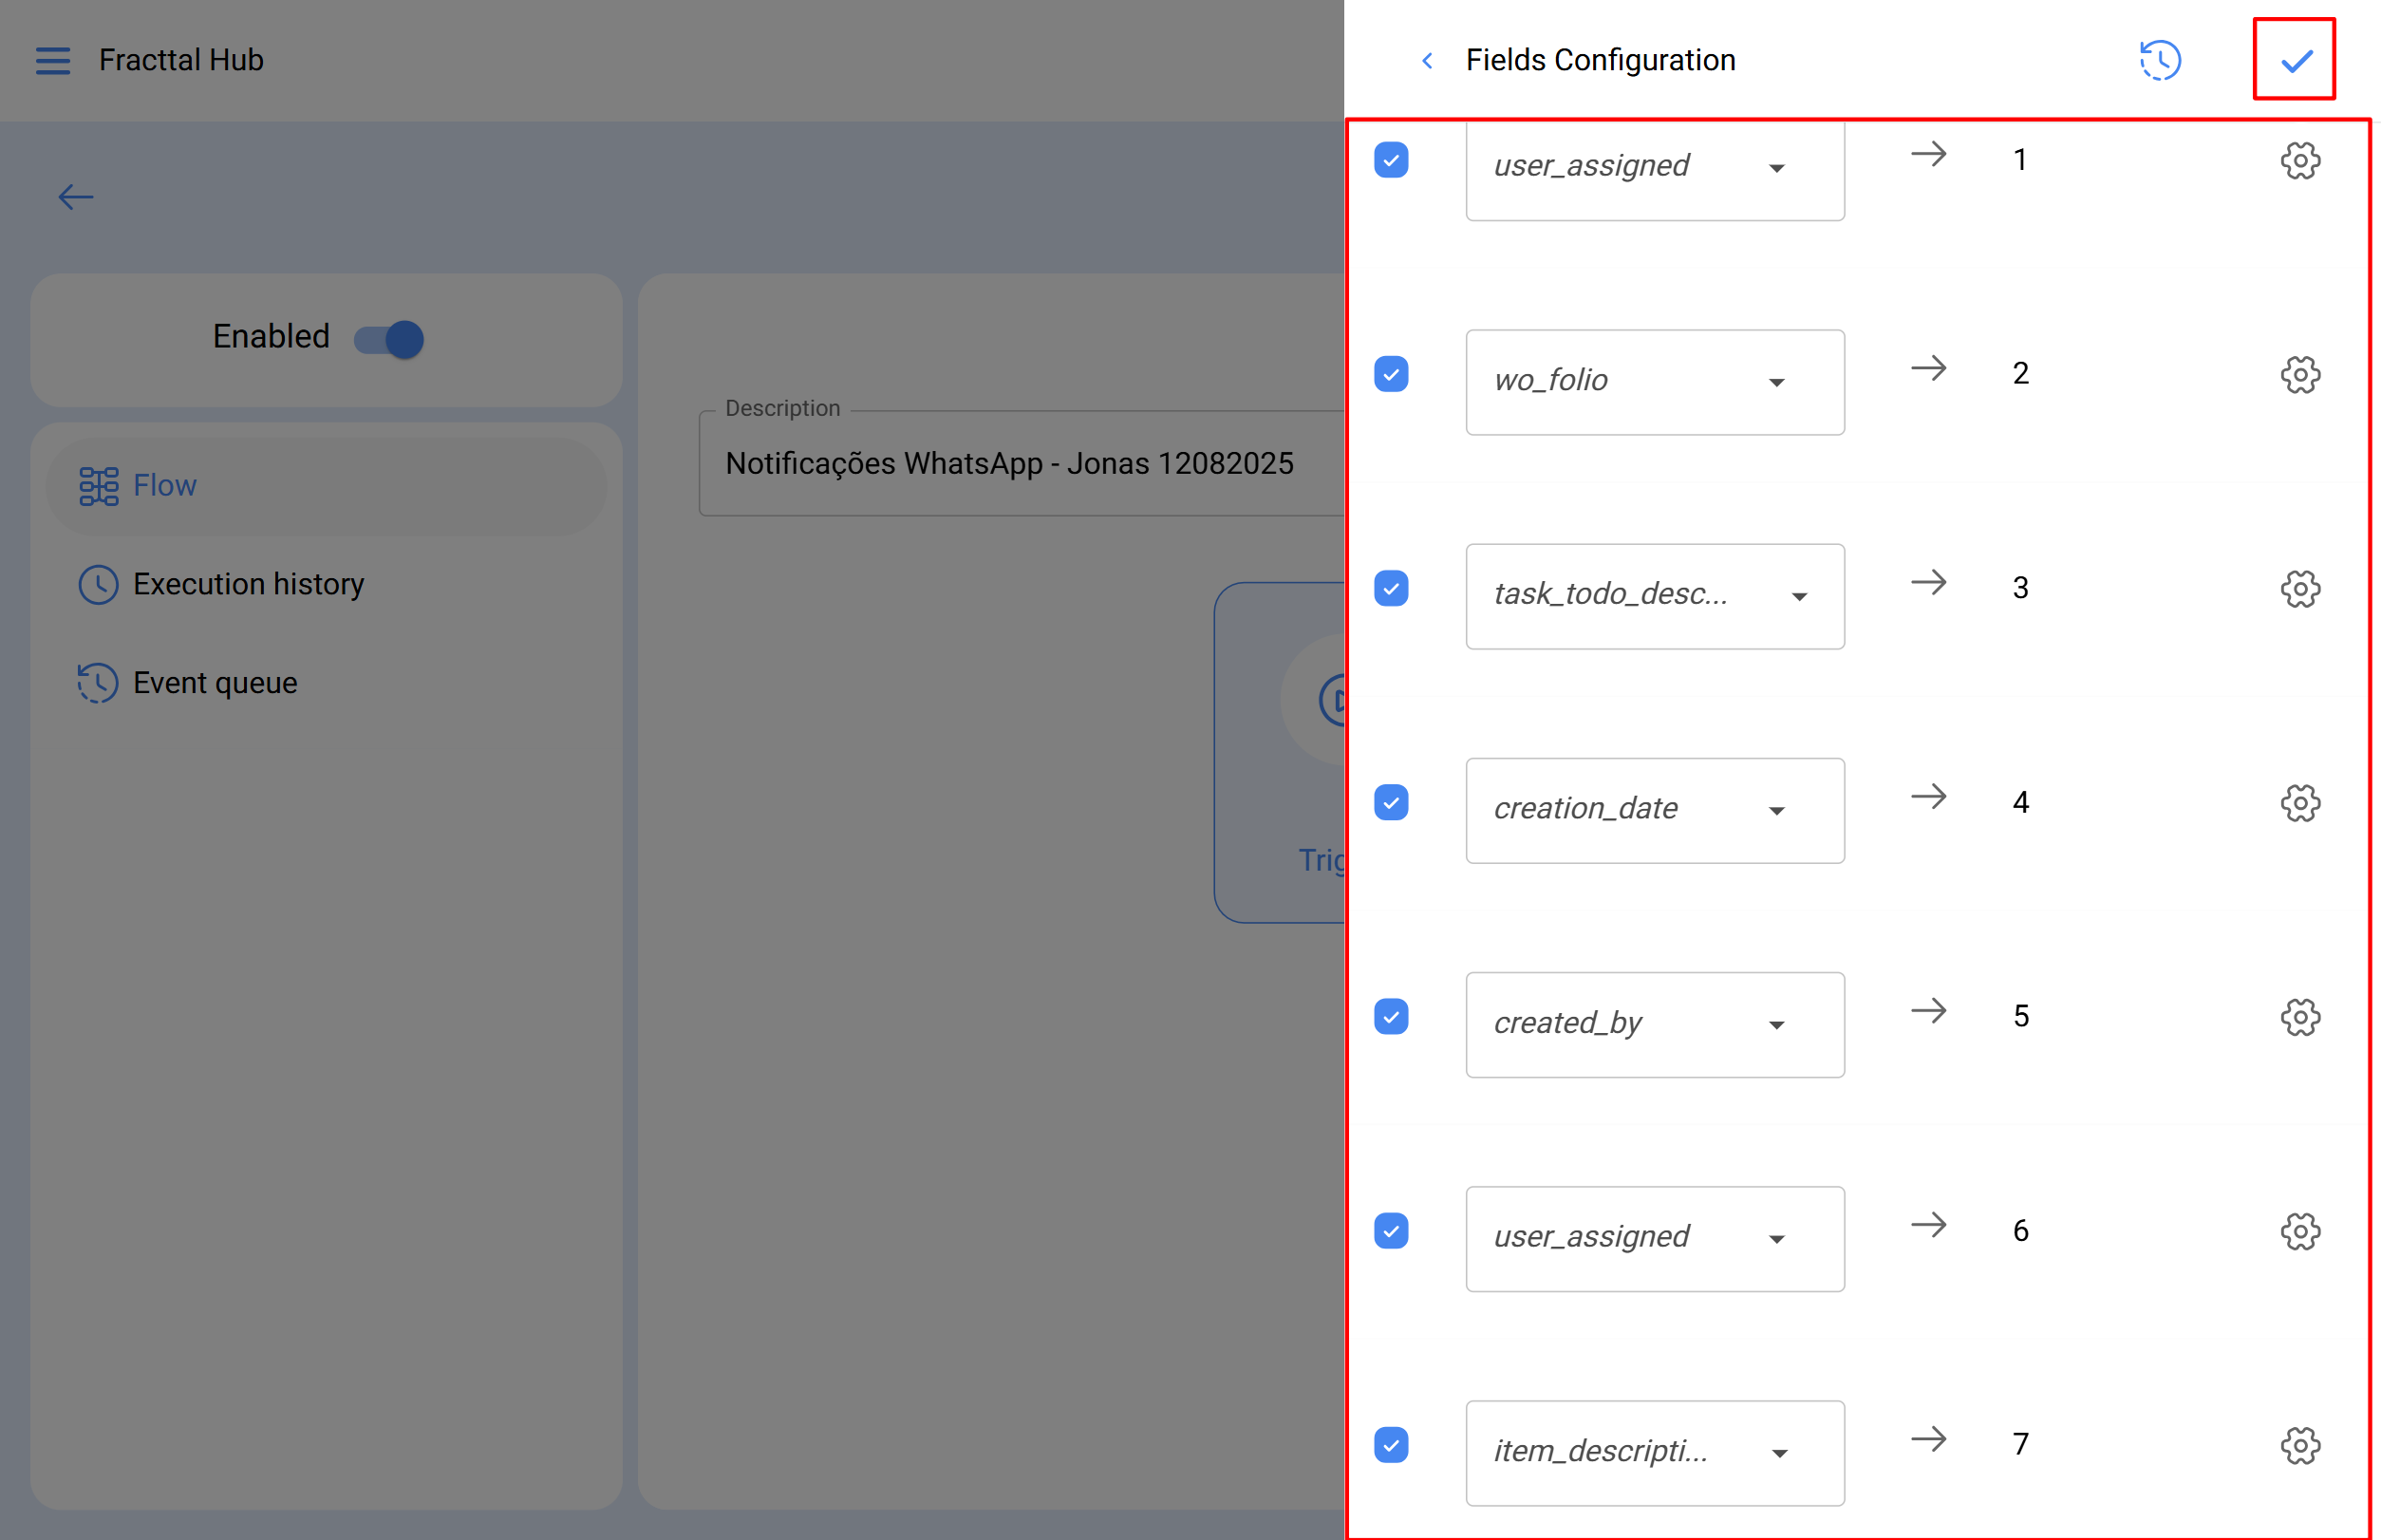Open Execution history in the sidebar
This screenshot has width=2381, height=1540.
pos(248,584)
